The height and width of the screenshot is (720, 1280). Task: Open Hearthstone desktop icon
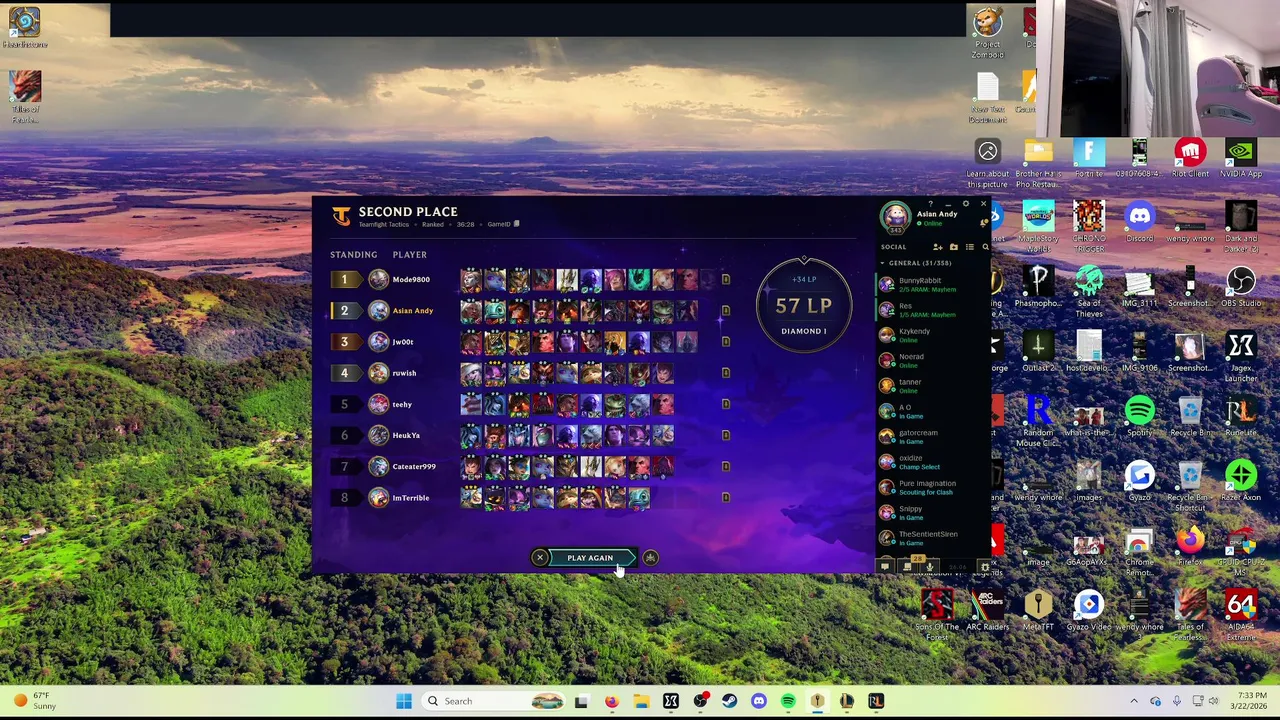pos(25,28)
